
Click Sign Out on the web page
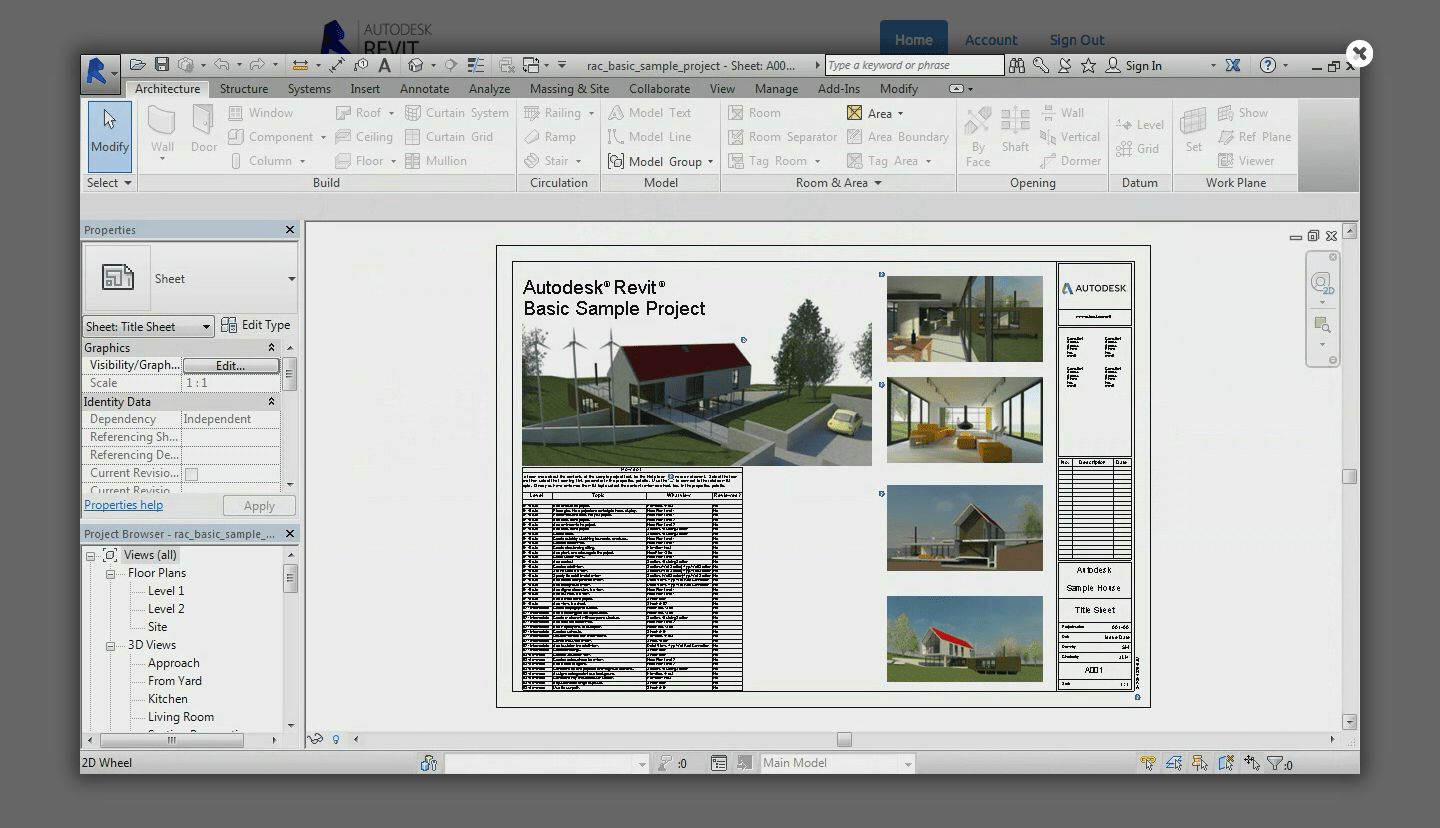(1077, 40)
